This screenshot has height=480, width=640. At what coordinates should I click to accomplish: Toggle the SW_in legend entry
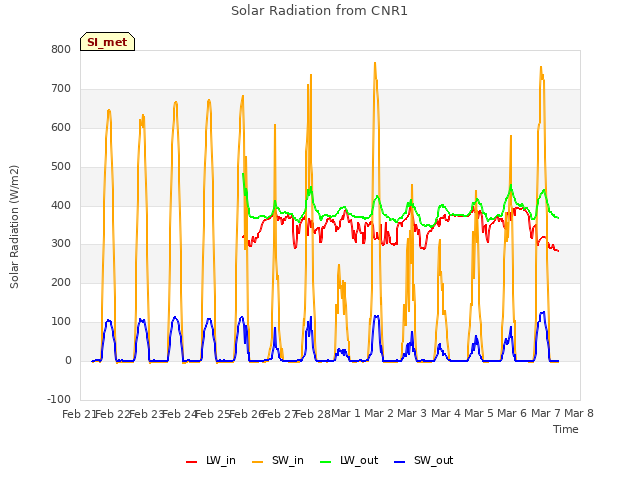coord(278,460)
